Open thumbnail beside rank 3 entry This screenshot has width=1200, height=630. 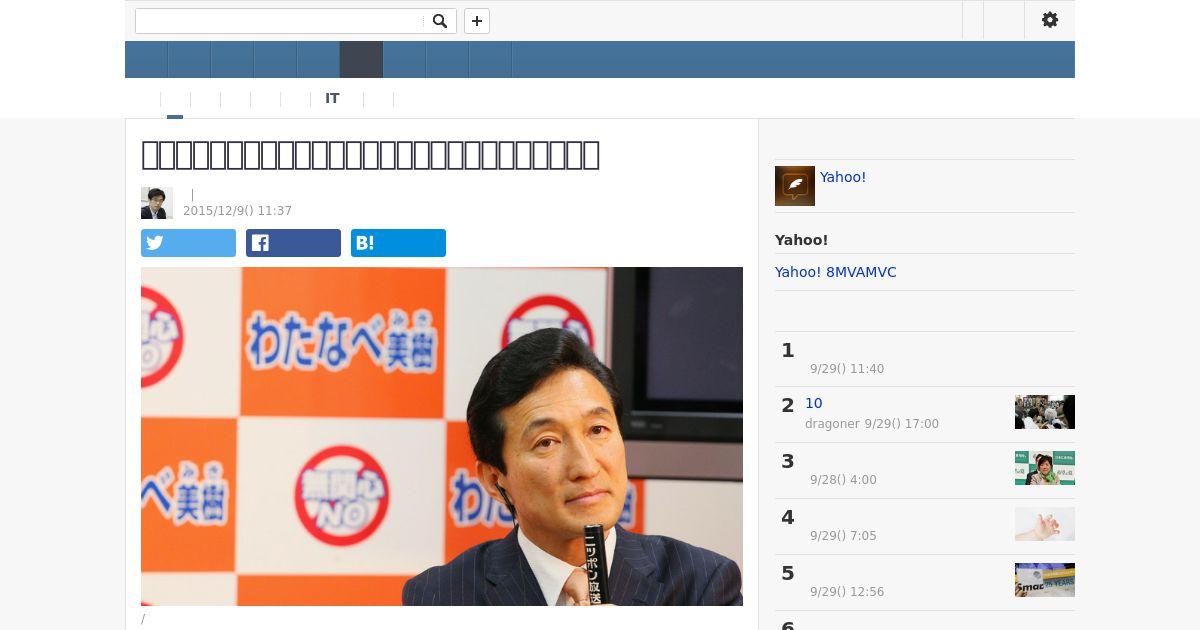[x=1045, y=468]
